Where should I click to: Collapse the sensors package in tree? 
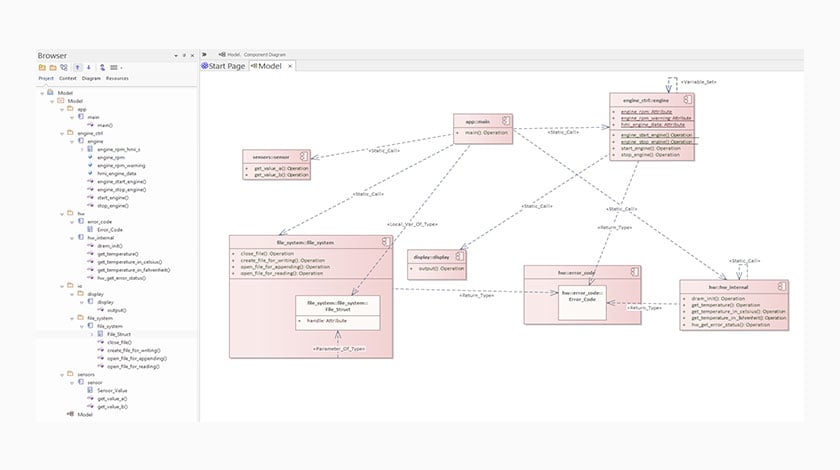pyautogui.click(x=62, y=375)
